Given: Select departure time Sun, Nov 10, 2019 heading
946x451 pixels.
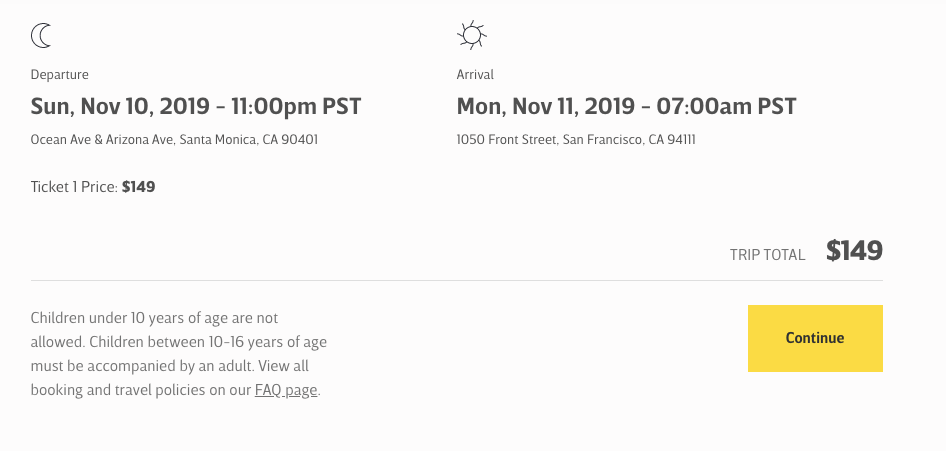Looking at the screenshot, I should 195,107.
